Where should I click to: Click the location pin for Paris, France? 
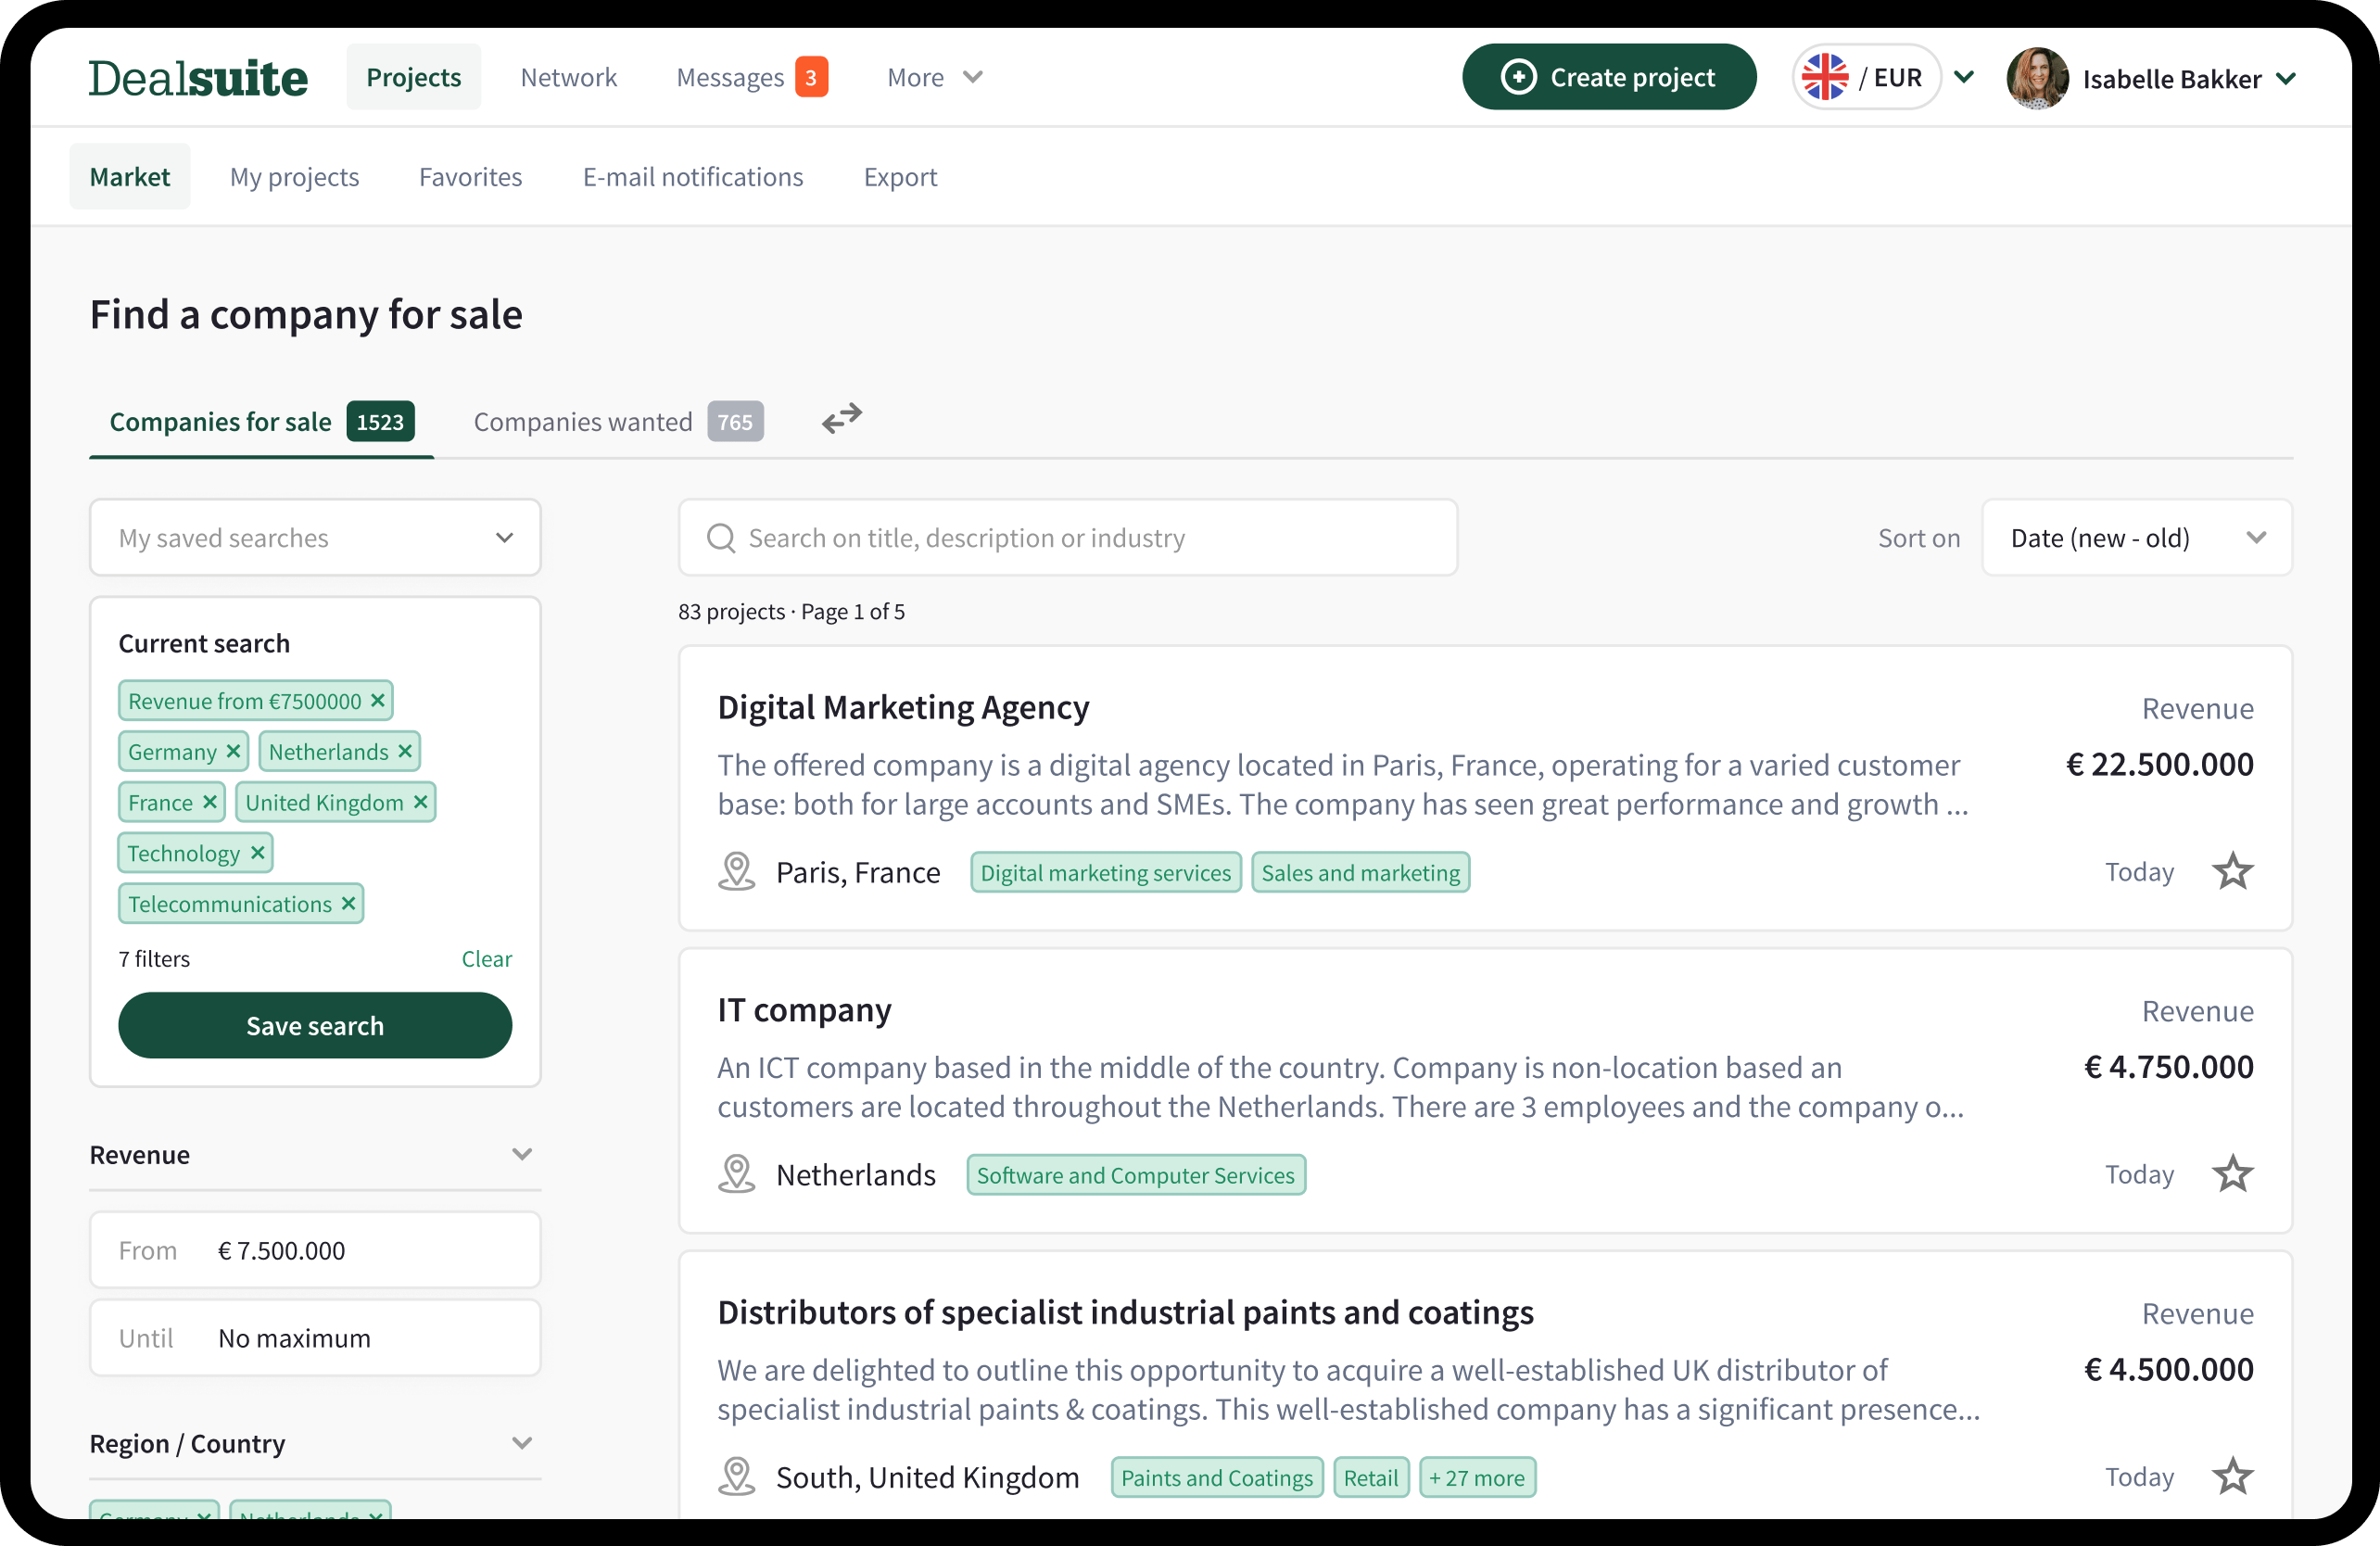(x=736, y=871)
